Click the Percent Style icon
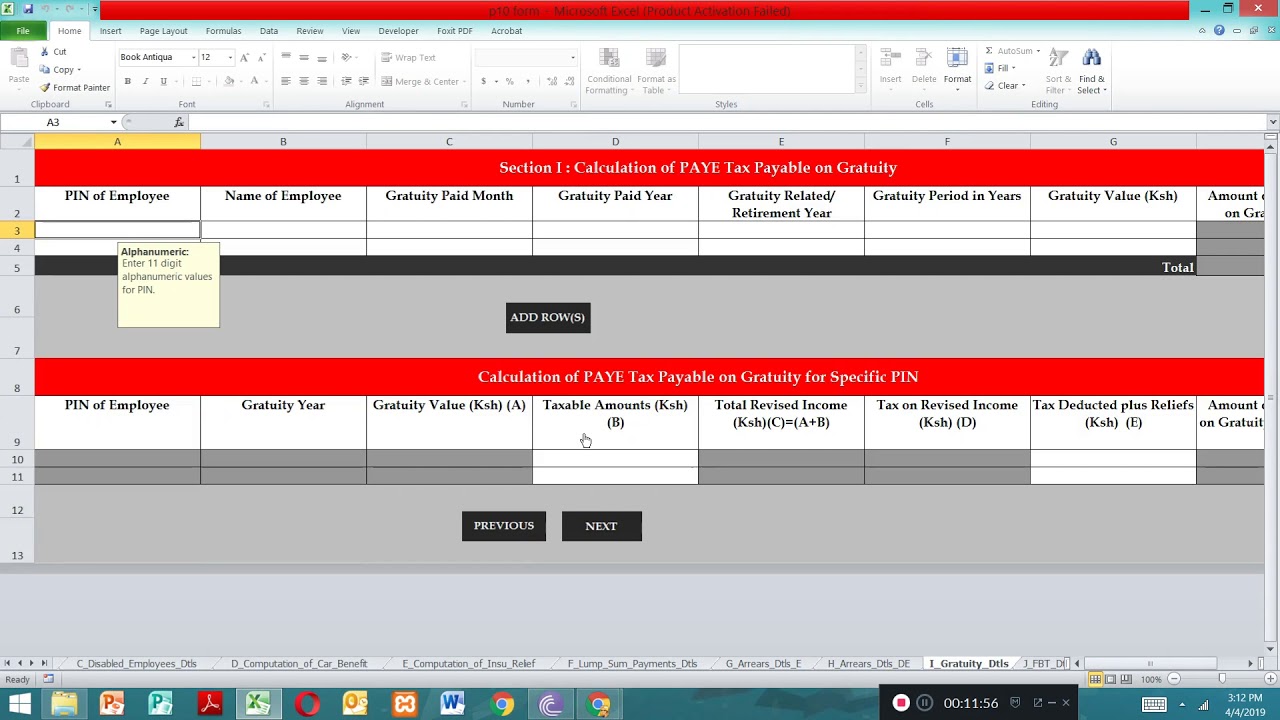 (509, 81)
